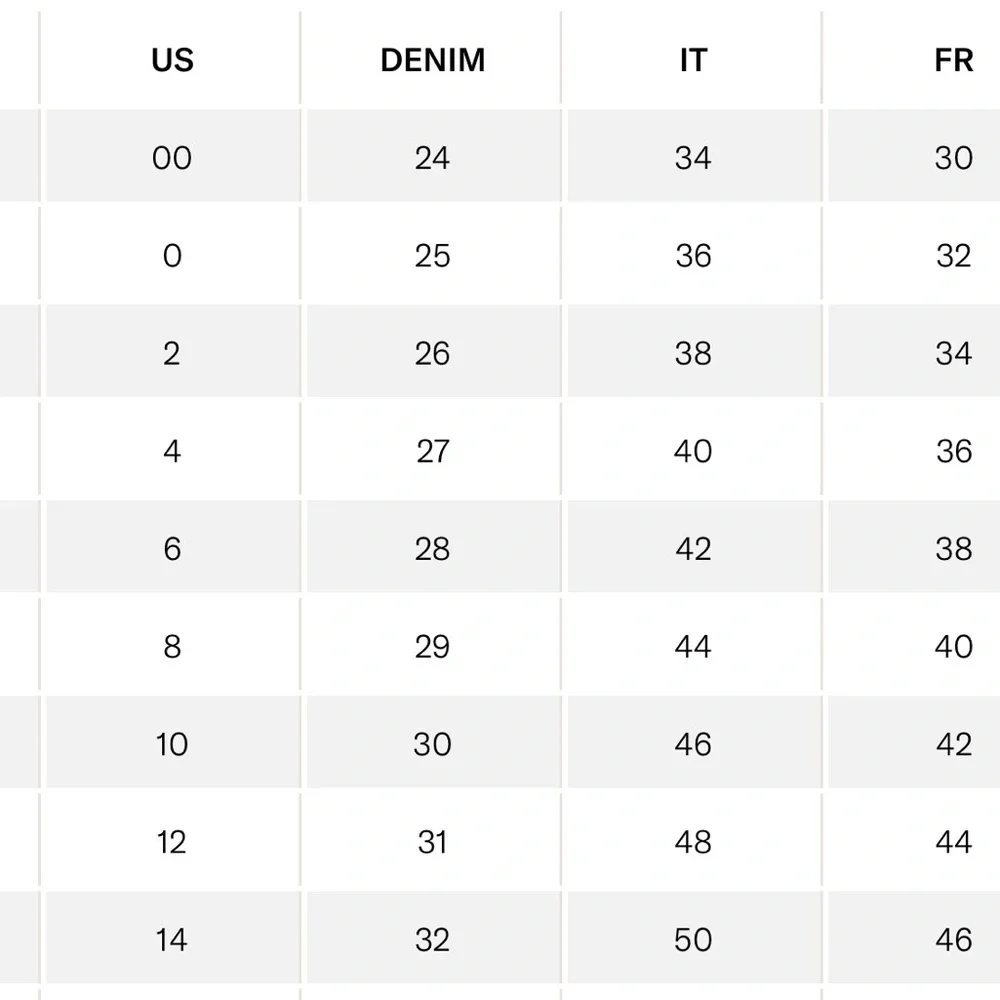Click FR size 42 cell

click(953, 744)
